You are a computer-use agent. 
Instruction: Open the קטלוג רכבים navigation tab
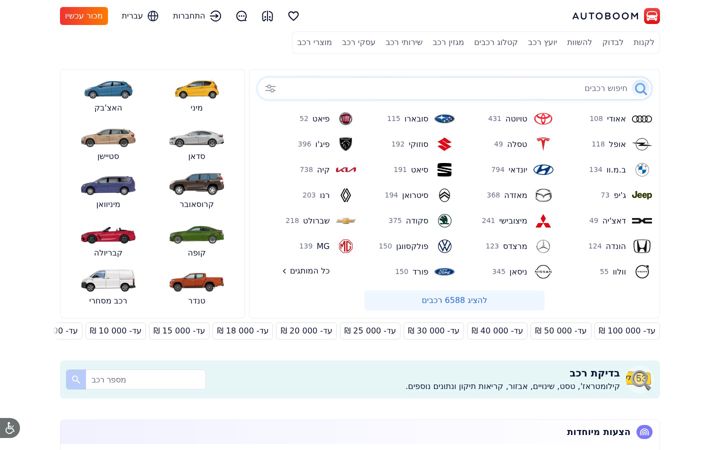495,42
